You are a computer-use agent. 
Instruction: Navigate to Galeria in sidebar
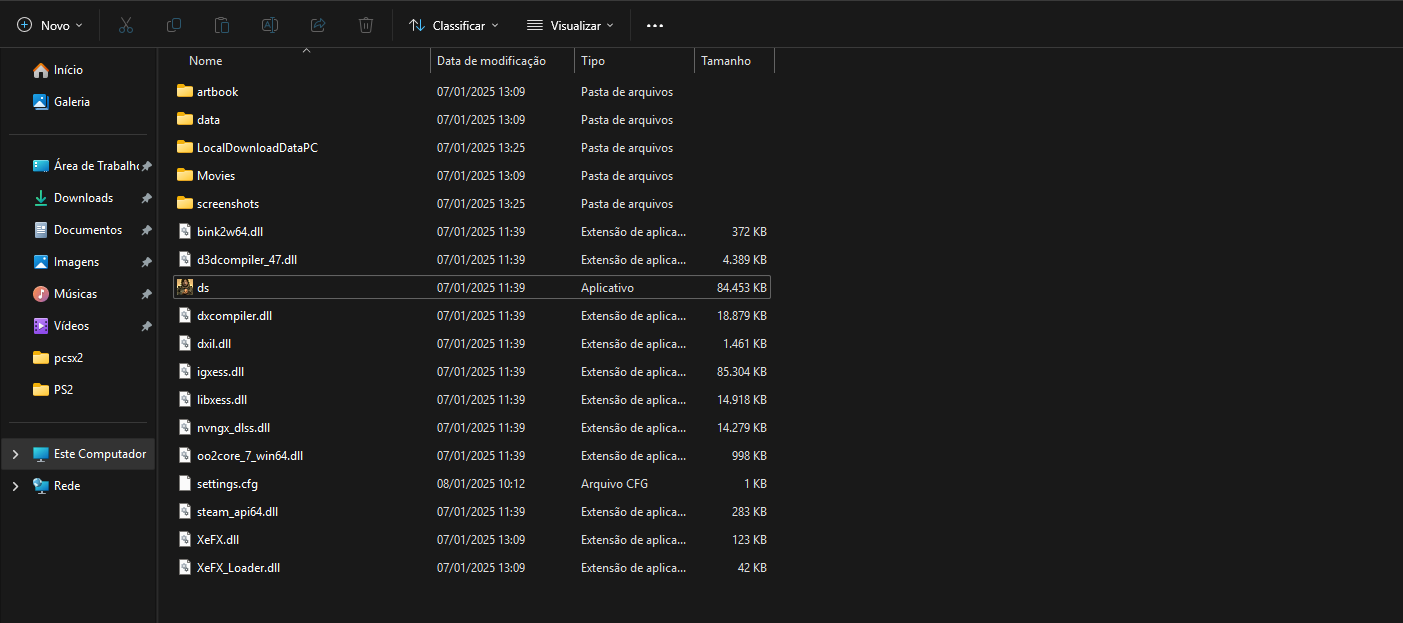pos(71,102)
